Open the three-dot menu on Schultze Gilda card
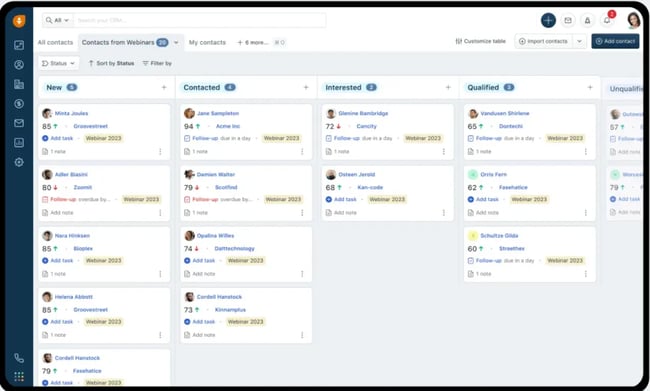Screen dimensions: 650x391 tap(586, 274)
